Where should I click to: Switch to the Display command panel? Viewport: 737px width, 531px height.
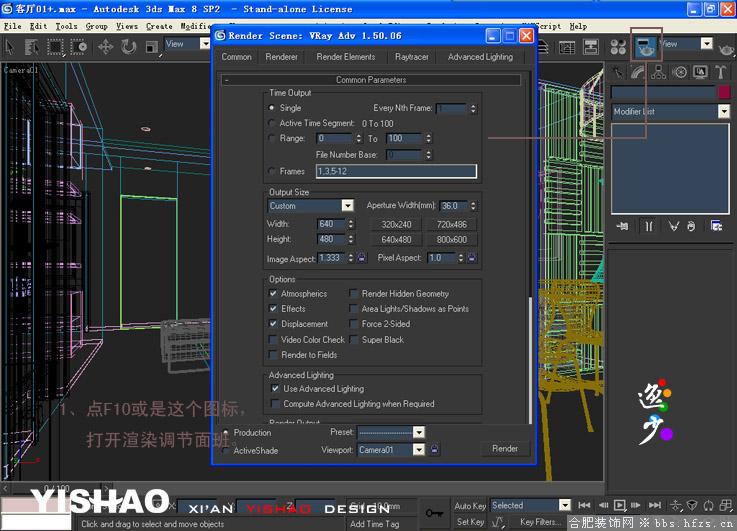pos(700,72)
